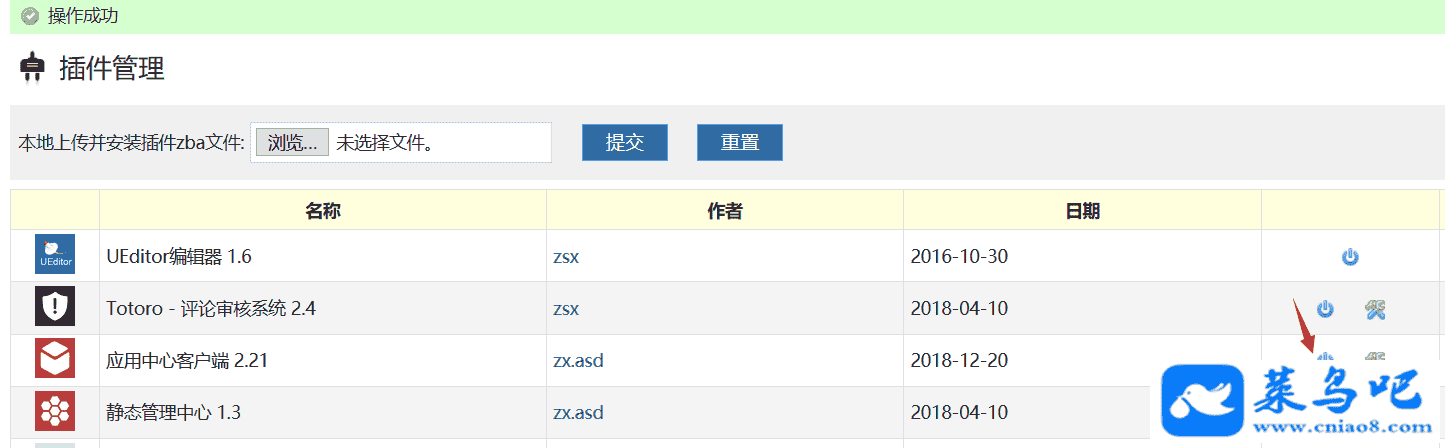1445x448 pixels.
Task: Click the UEditor plugin logo thumbnail
Action: click(x=55, y=255)
